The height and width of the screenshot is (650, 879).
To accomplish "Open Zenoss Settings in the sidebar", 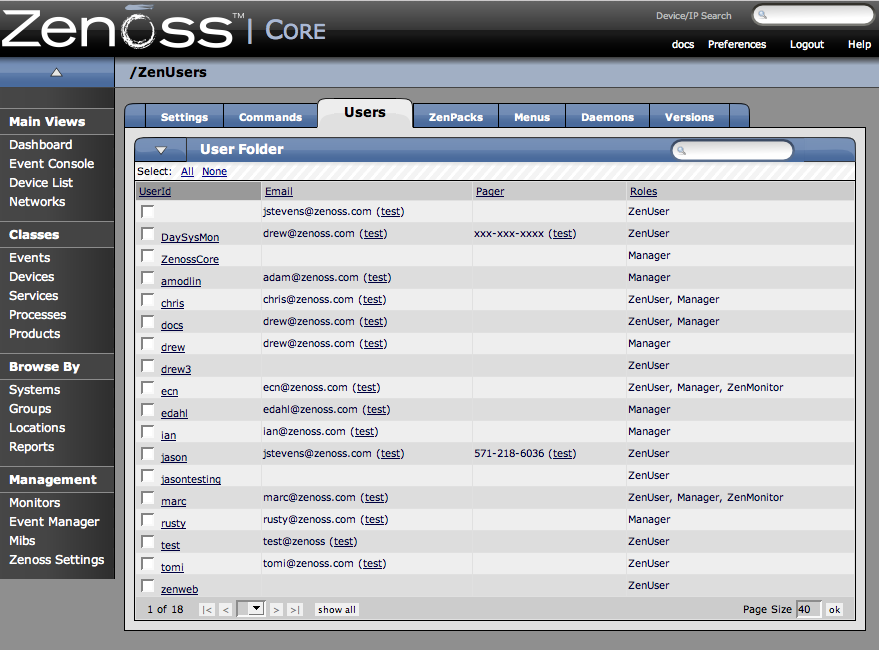I will [x=57, y=560].
